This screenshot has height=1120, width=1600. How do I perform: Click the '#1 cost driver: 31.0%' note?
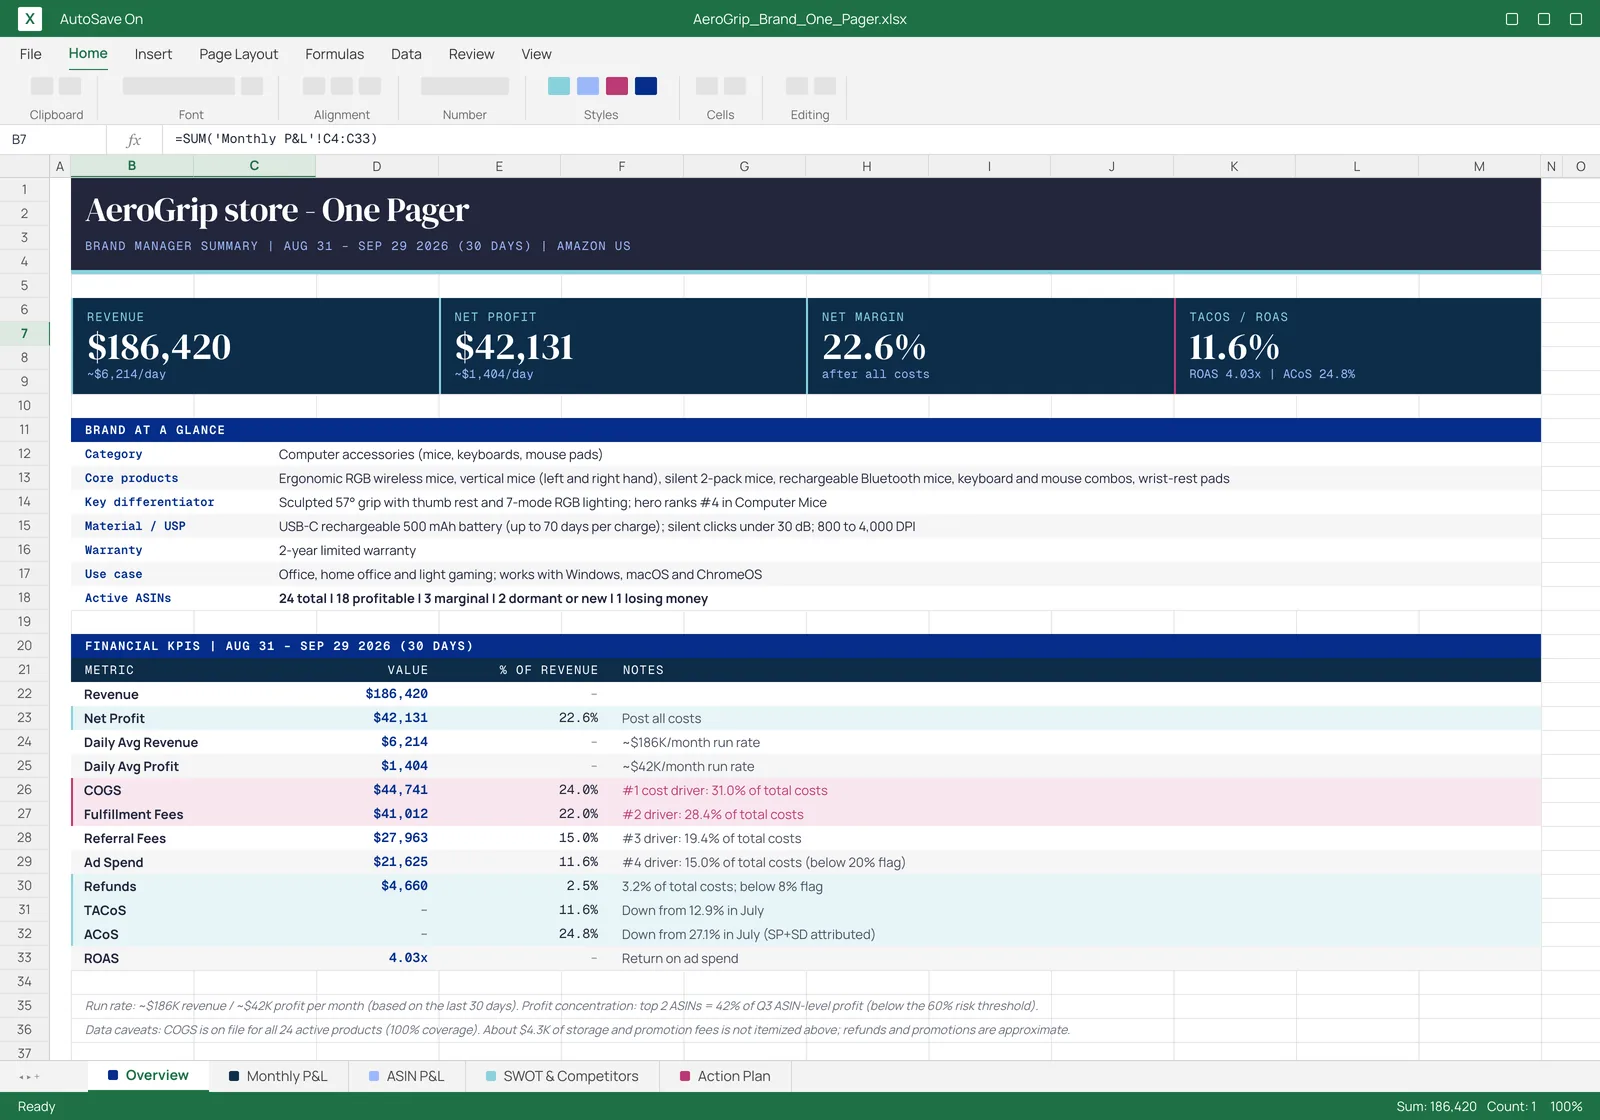[x=725, y=790]
